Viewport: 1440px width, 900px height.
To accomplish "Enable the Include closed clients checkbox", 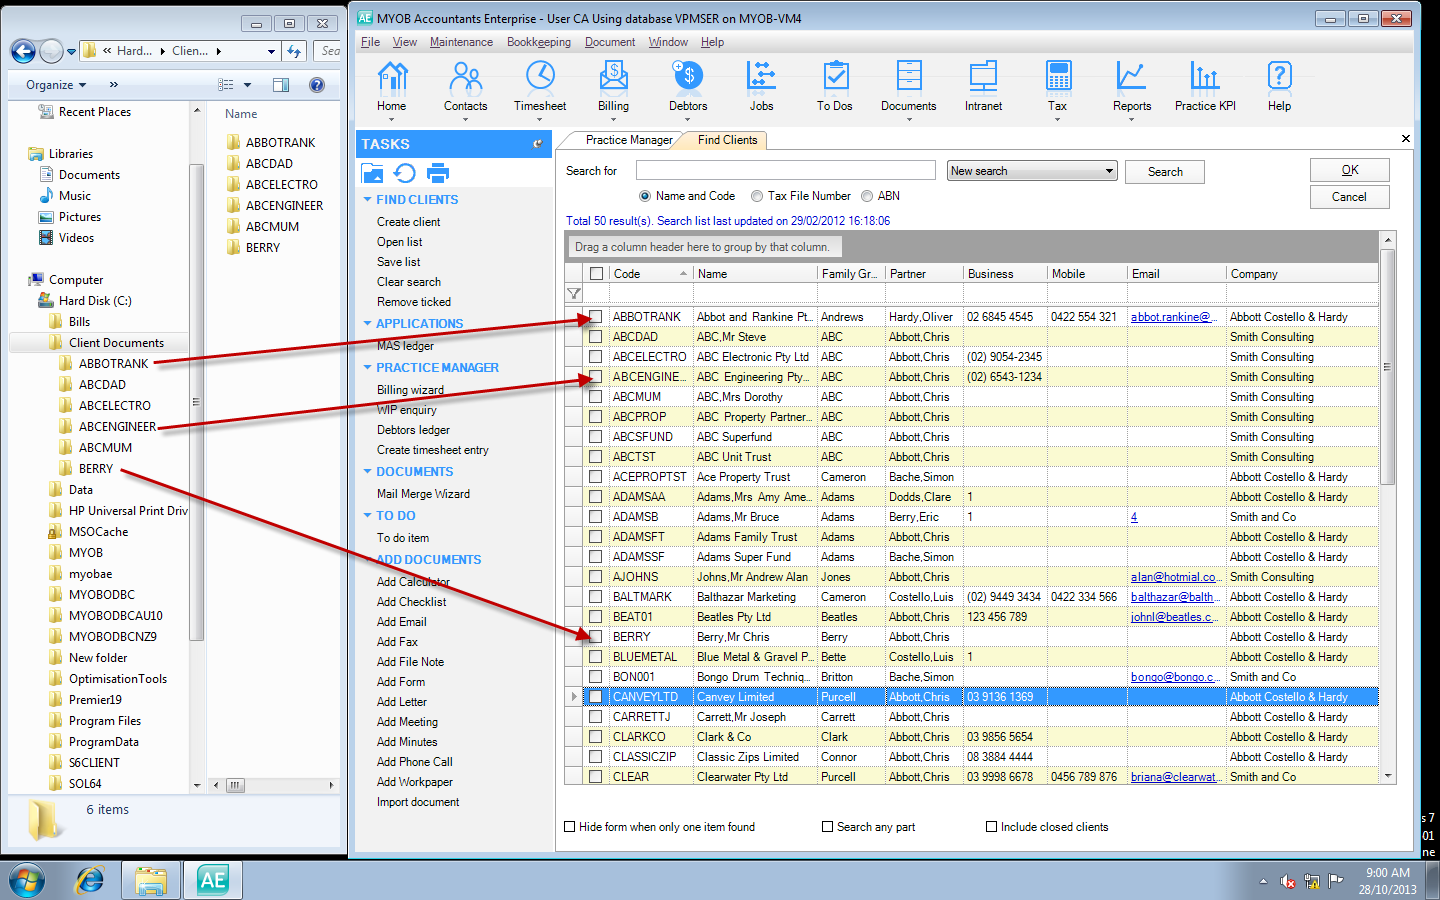I will click(x=991, y=827).
